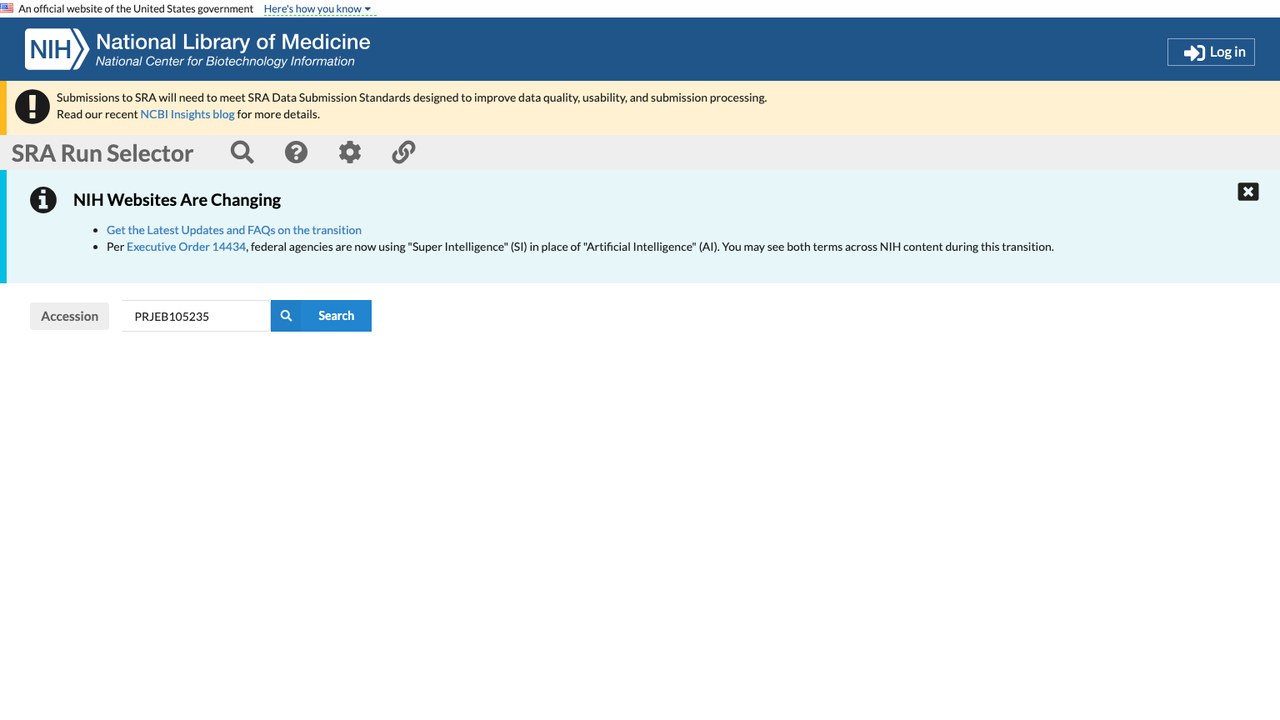1280x720 pixels.
Task: Open the NCBI Insights blog link
Action: (x=188, y=114)
